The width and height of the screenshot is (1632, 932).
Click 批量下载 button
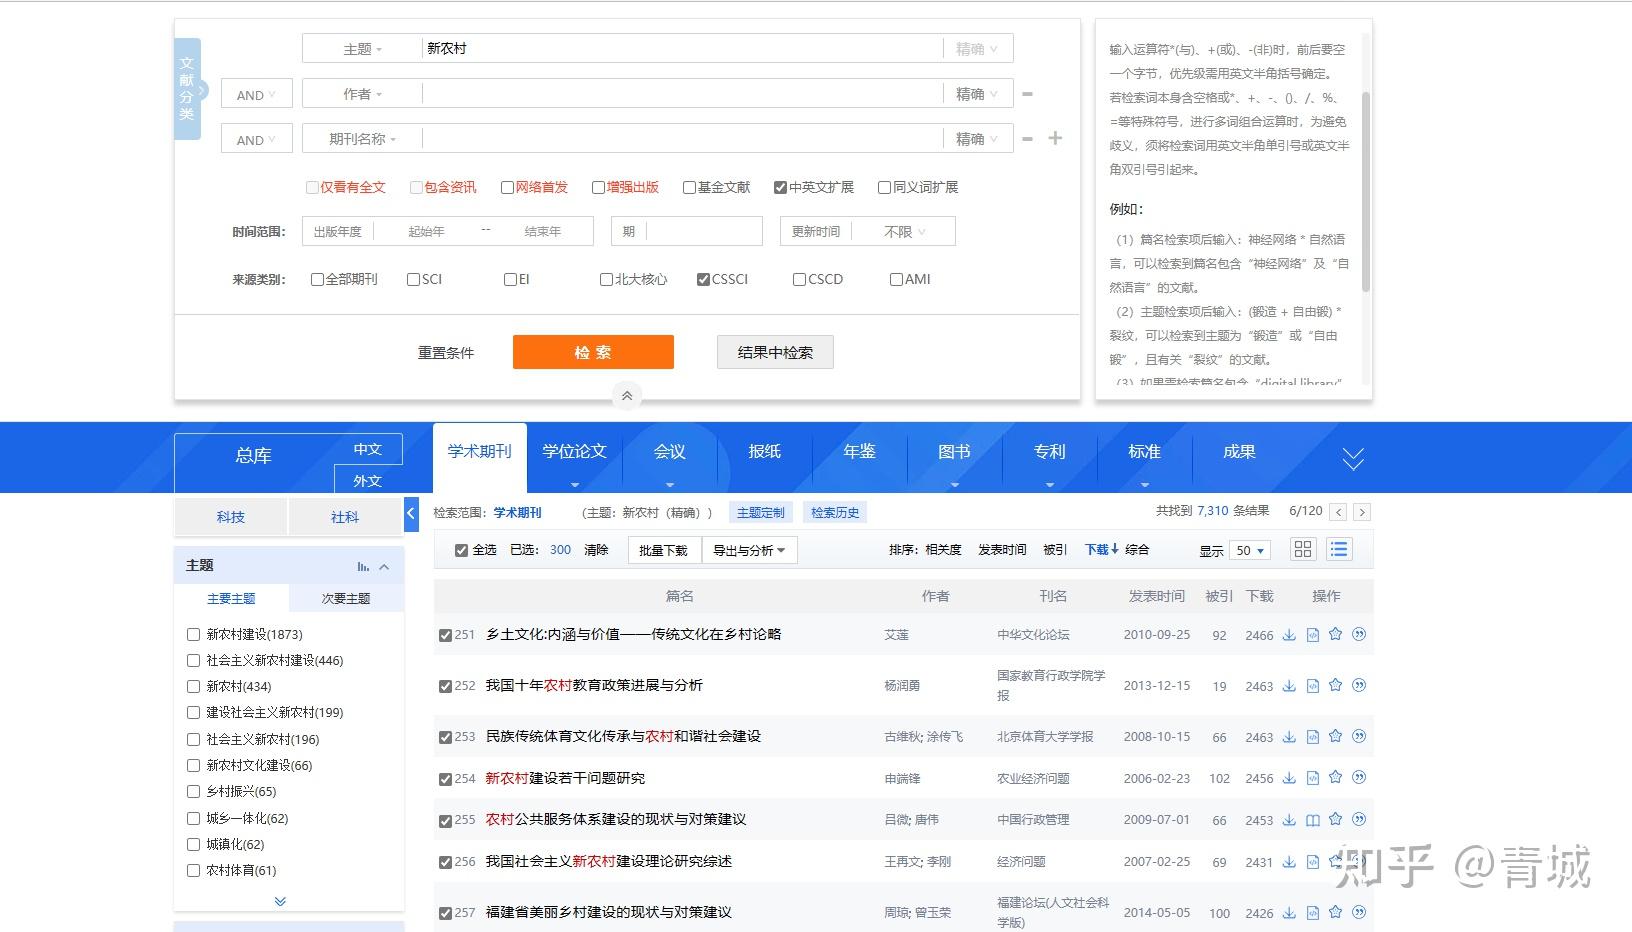(663, 550)
